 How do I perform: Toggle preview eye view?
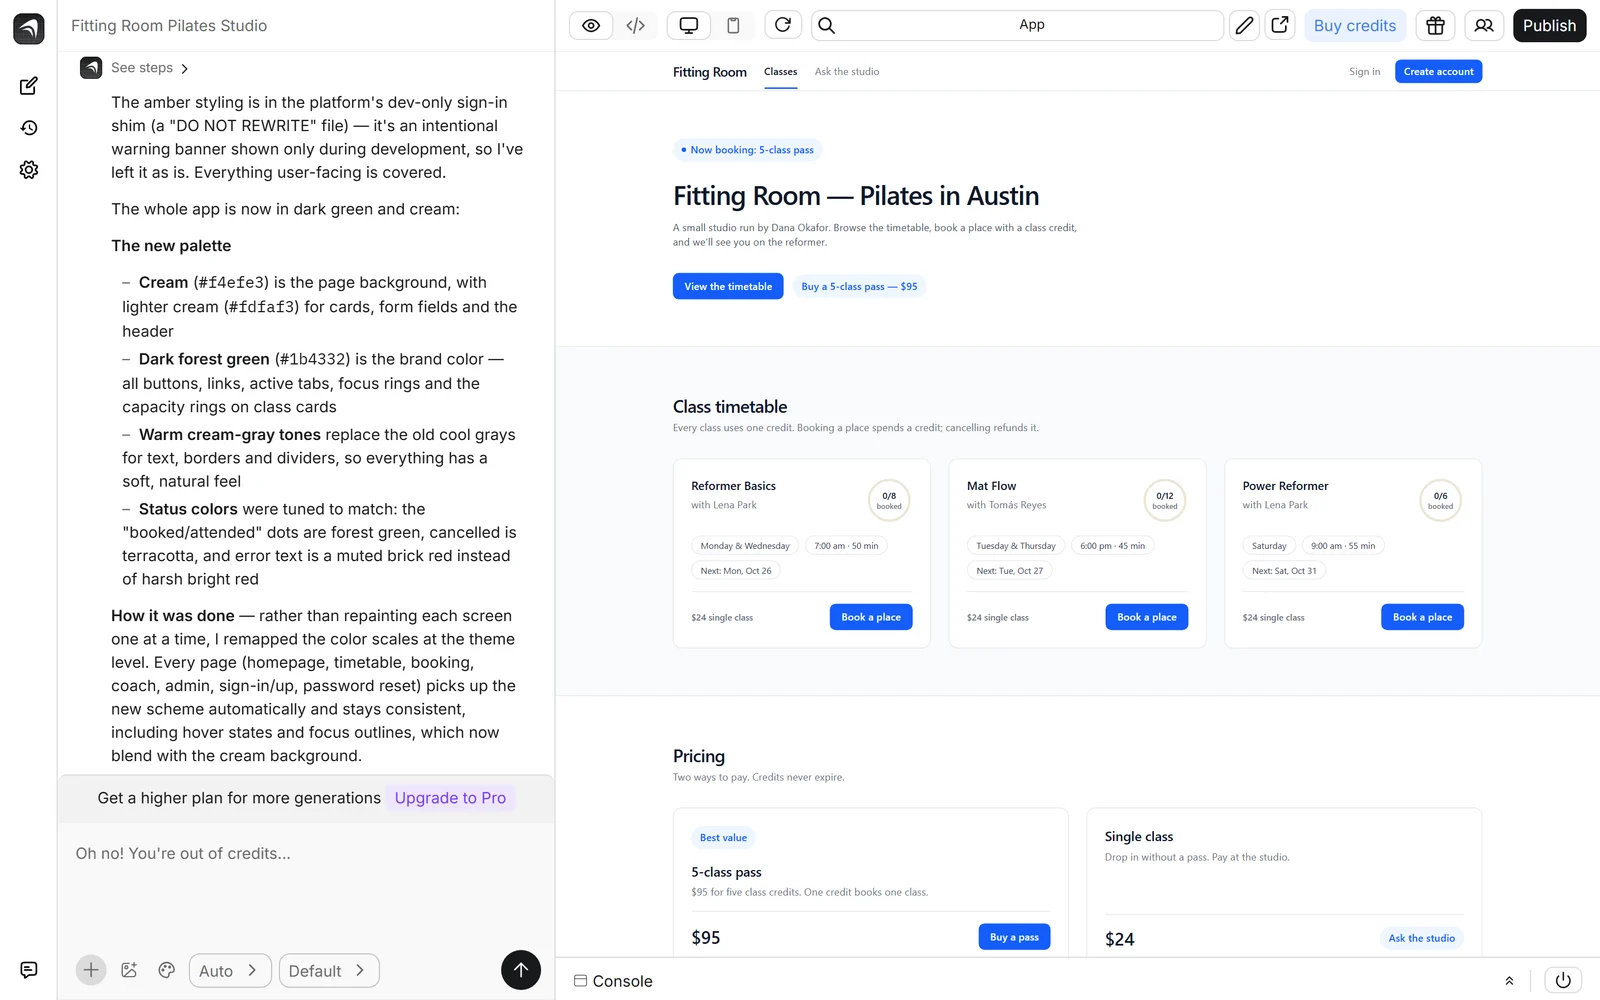click(591, 26)
